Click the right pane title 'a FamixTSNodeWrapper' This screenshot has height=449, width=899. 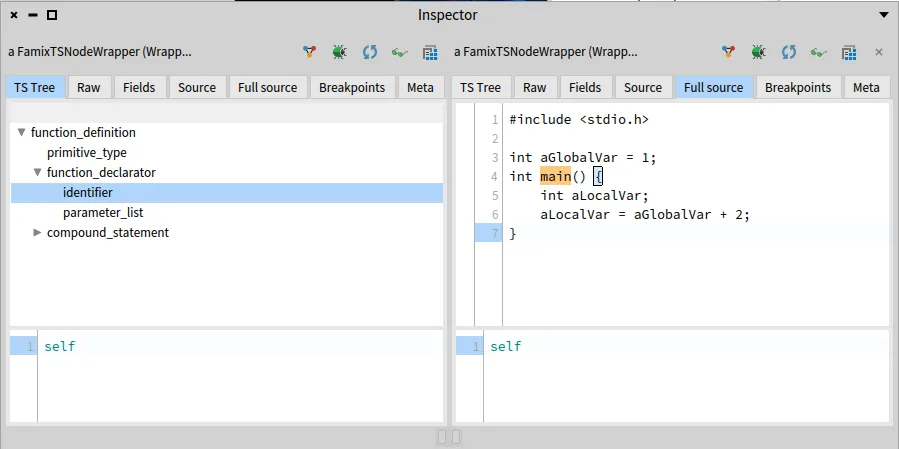[x=546, y=52]
